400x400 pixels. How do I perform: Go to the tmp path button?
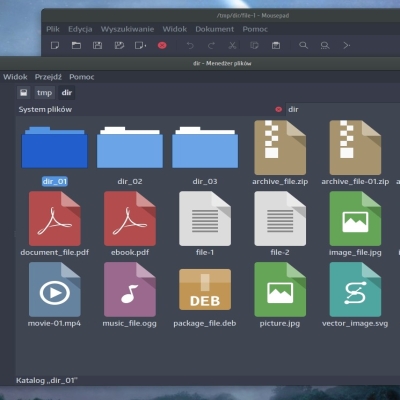point(44,93)
